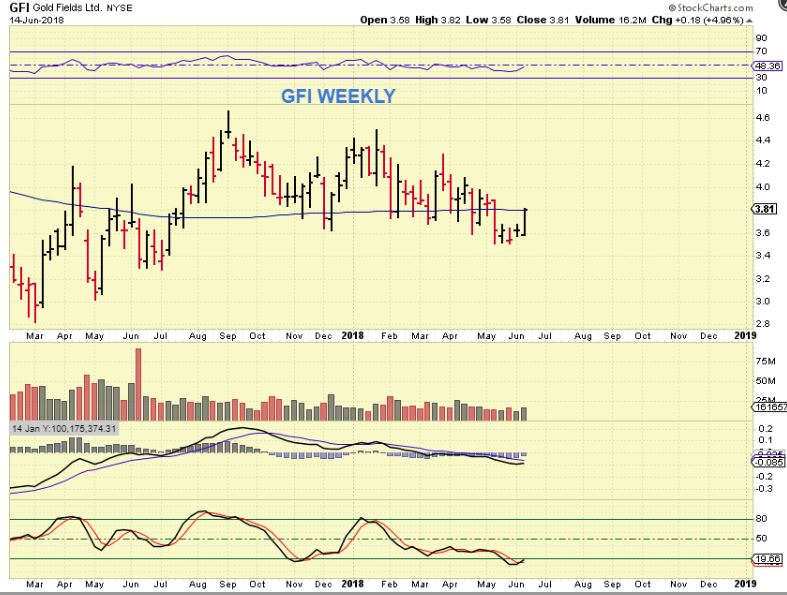Click the 90 label on the RSI scale
The image size is (787, 595).
761,38
